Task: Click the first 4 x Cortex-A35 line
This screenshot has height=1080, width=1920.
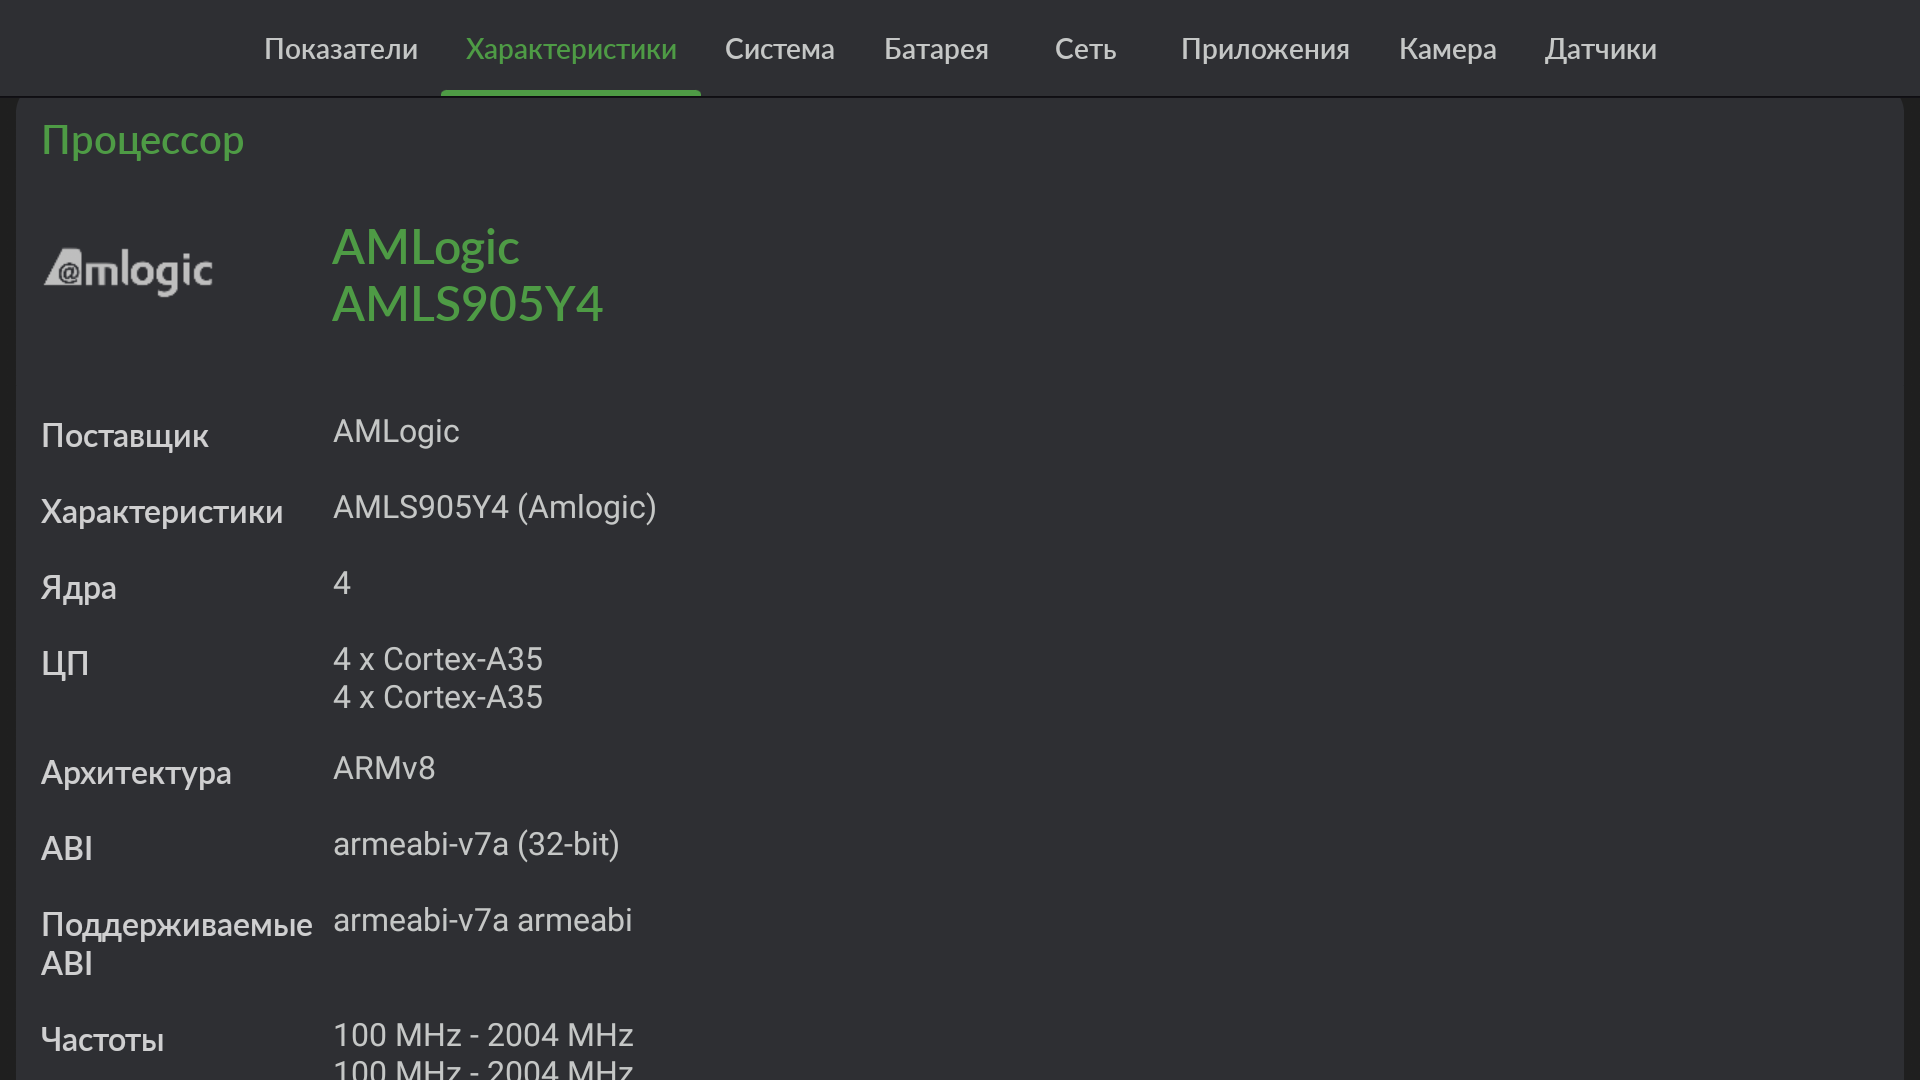Action: pyautogui.click(x=438, y=660)
